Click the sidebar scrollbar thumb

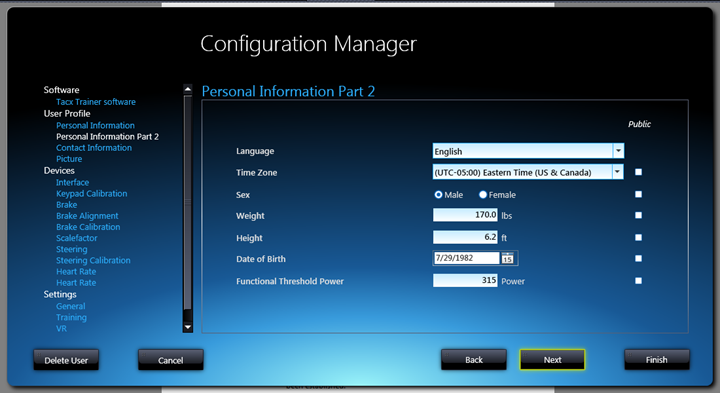187,202
